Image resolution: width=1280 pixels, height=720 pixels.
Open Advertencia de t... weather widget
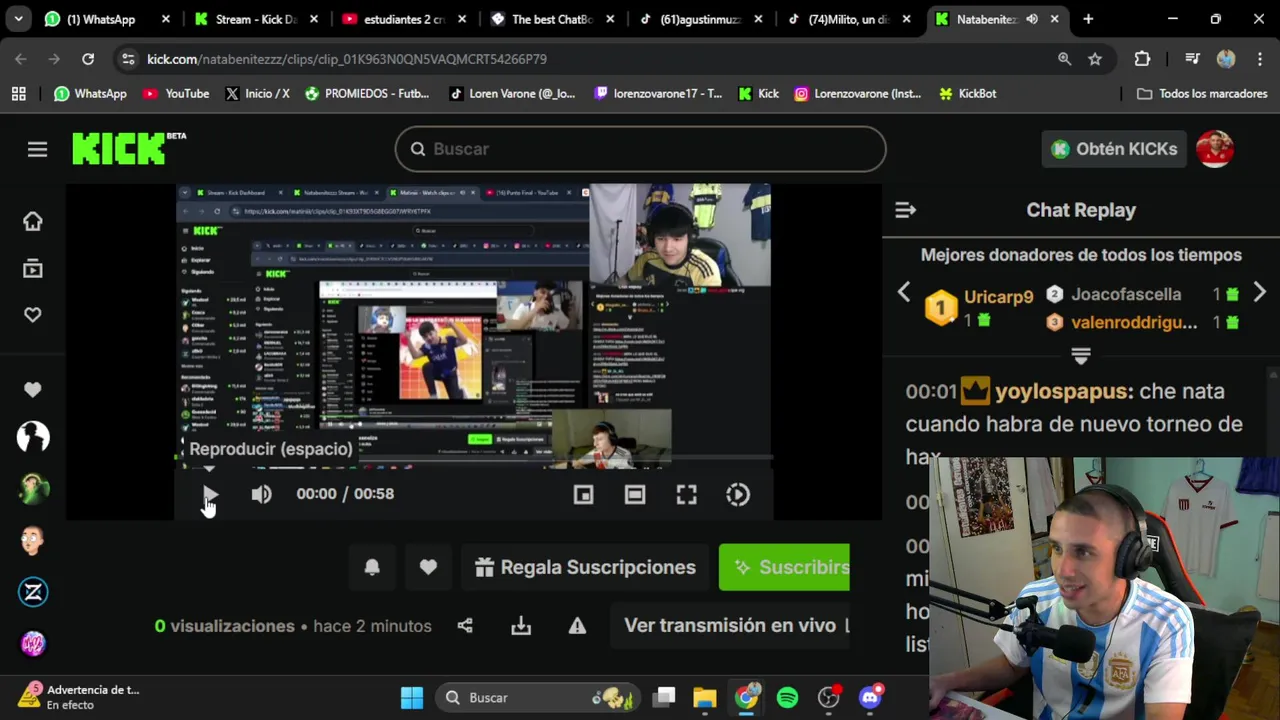click(x=78, y=697)
